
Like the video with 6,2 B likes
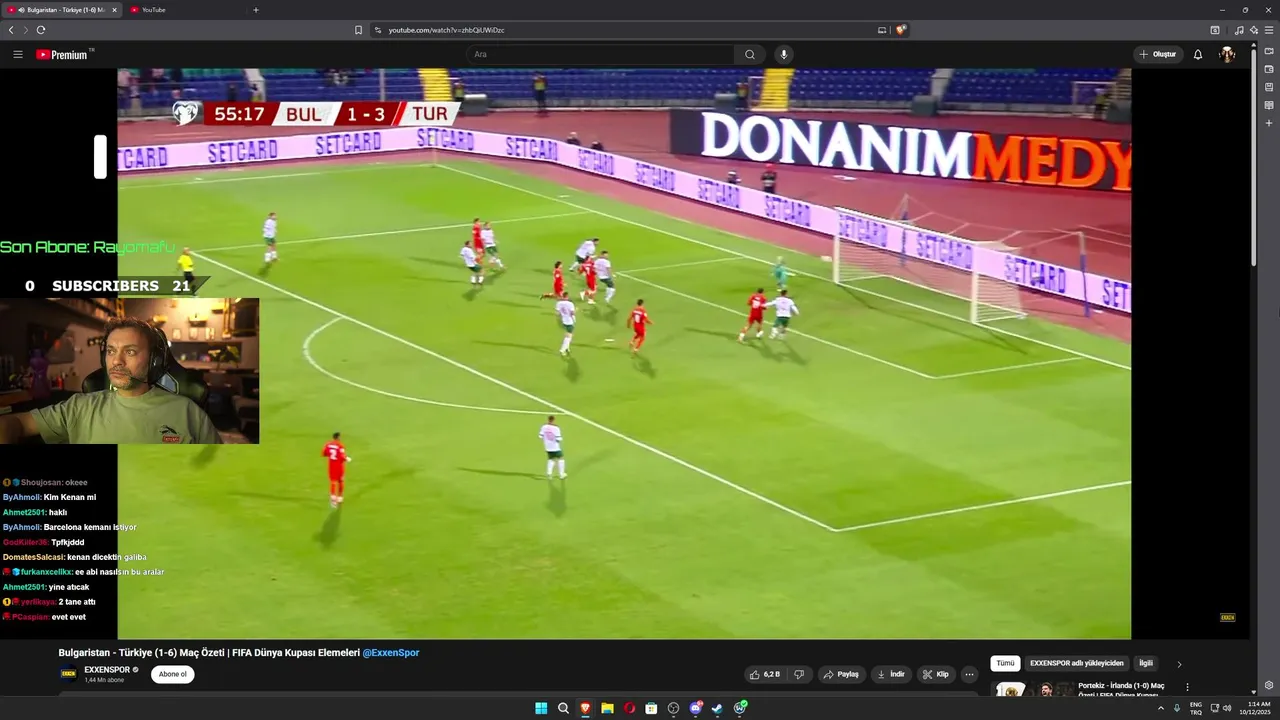(x=765, y=674)
